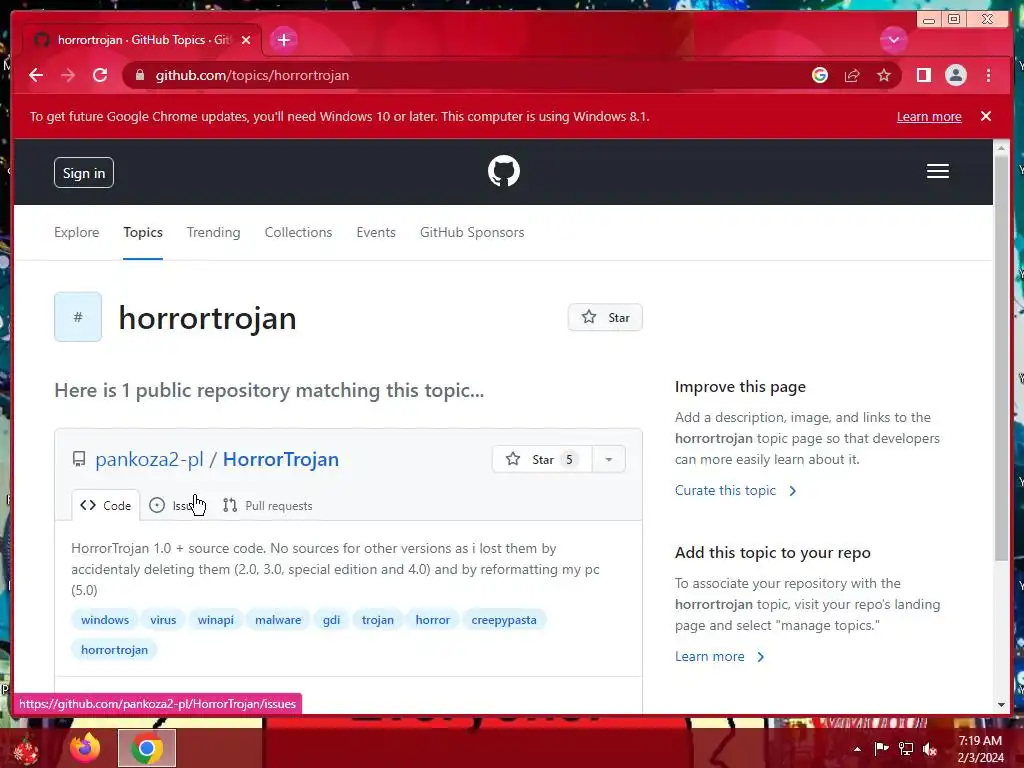Click the Sign in button

(x=84, y=172)
